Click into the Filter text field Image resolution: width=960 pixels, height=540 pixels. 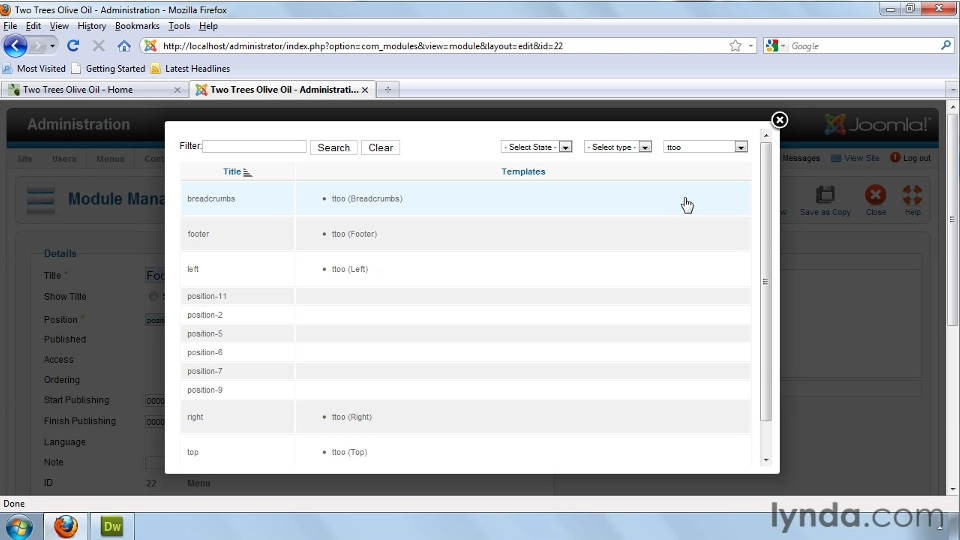254,147
